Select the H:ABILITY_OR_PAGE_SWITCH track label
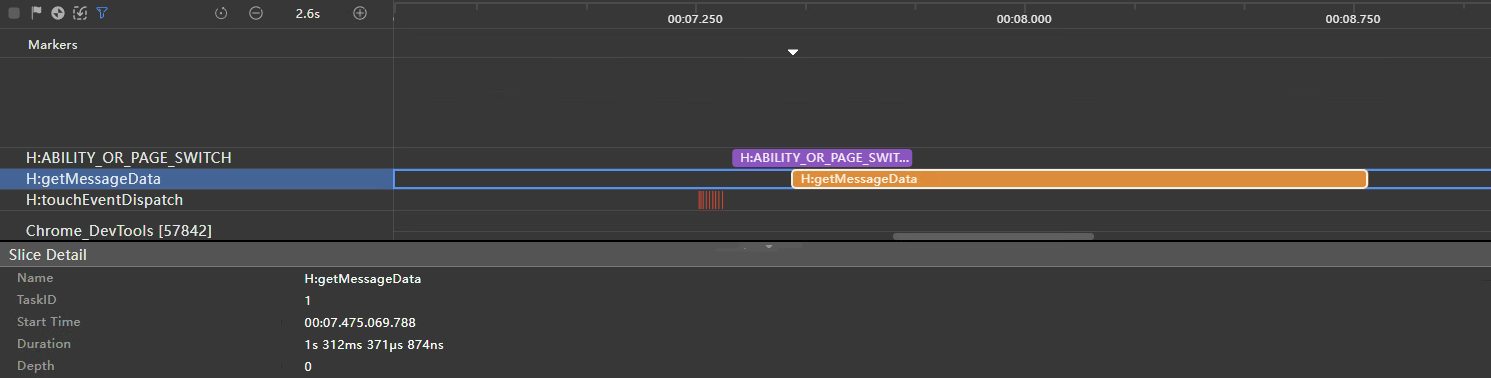 (129, 158)
